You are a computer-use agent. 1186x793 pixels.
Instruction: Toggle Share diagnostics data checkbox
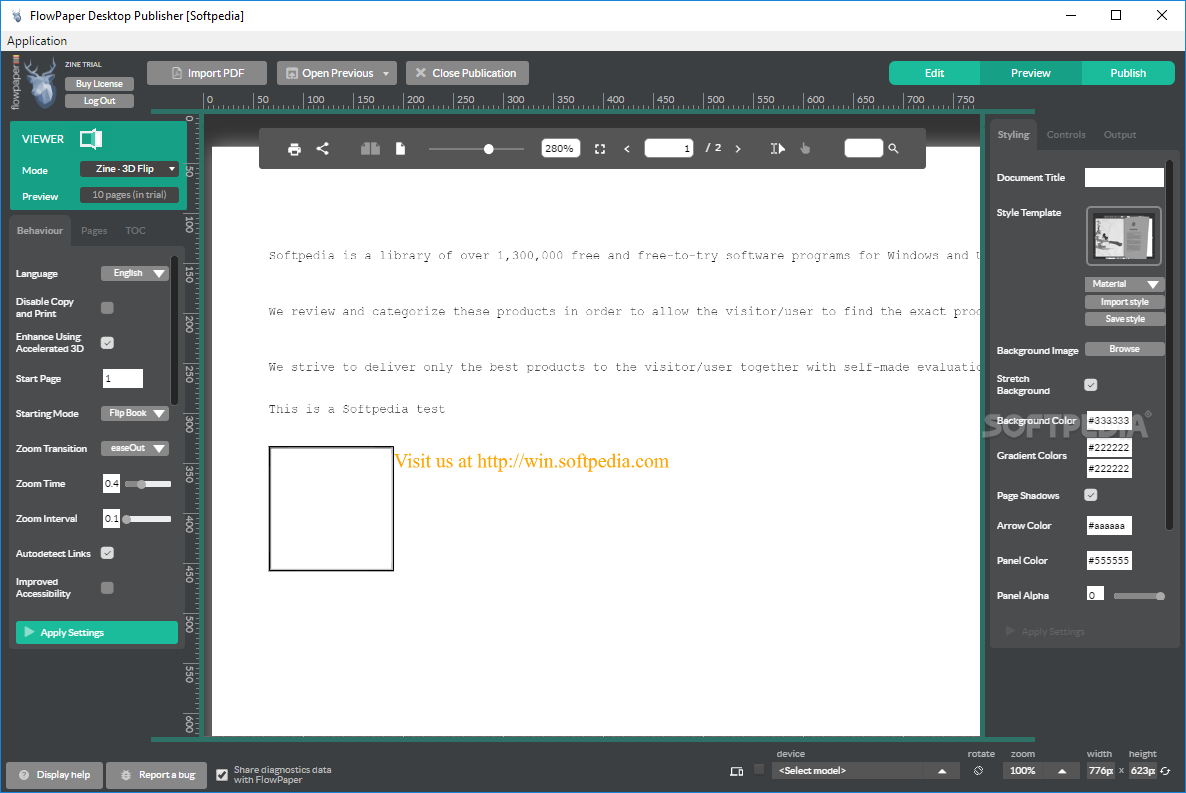[222, 775]
